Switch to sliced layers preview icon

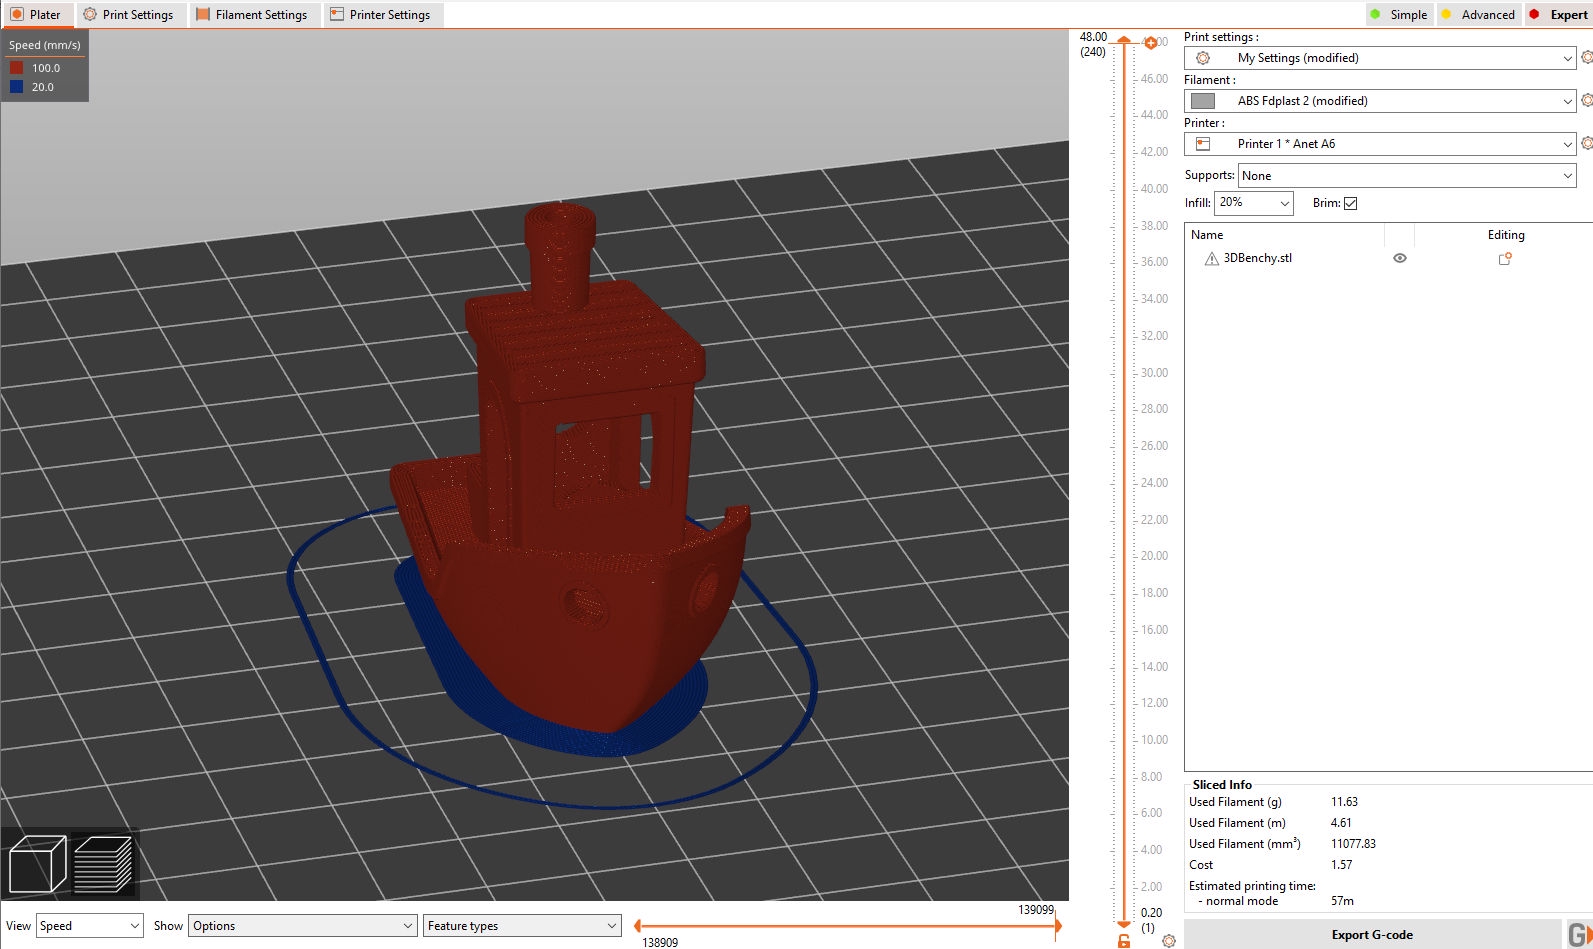[103, 864]
